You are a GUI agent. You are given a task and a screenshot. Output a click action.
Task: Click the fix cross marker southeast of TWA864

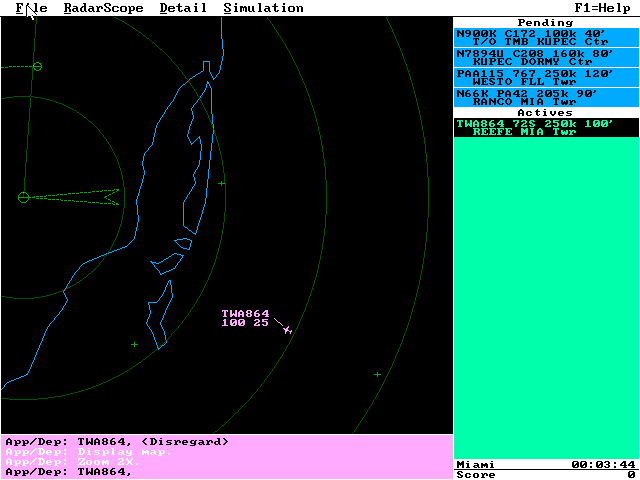[x=378, y=374]
